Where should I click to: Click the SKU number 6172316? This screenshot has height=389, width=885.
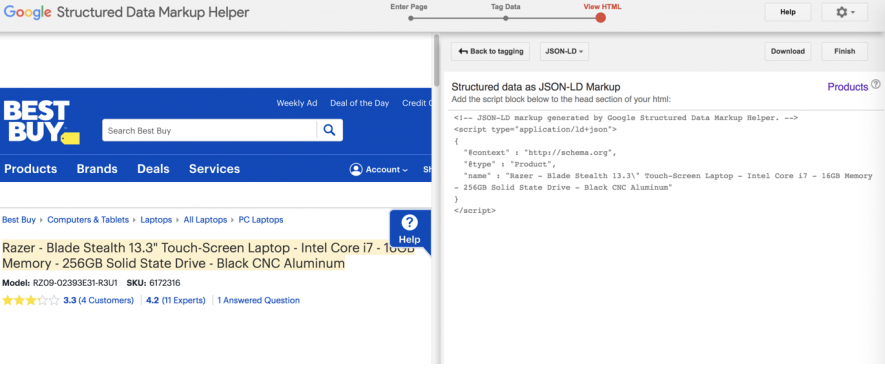point(165,283)
